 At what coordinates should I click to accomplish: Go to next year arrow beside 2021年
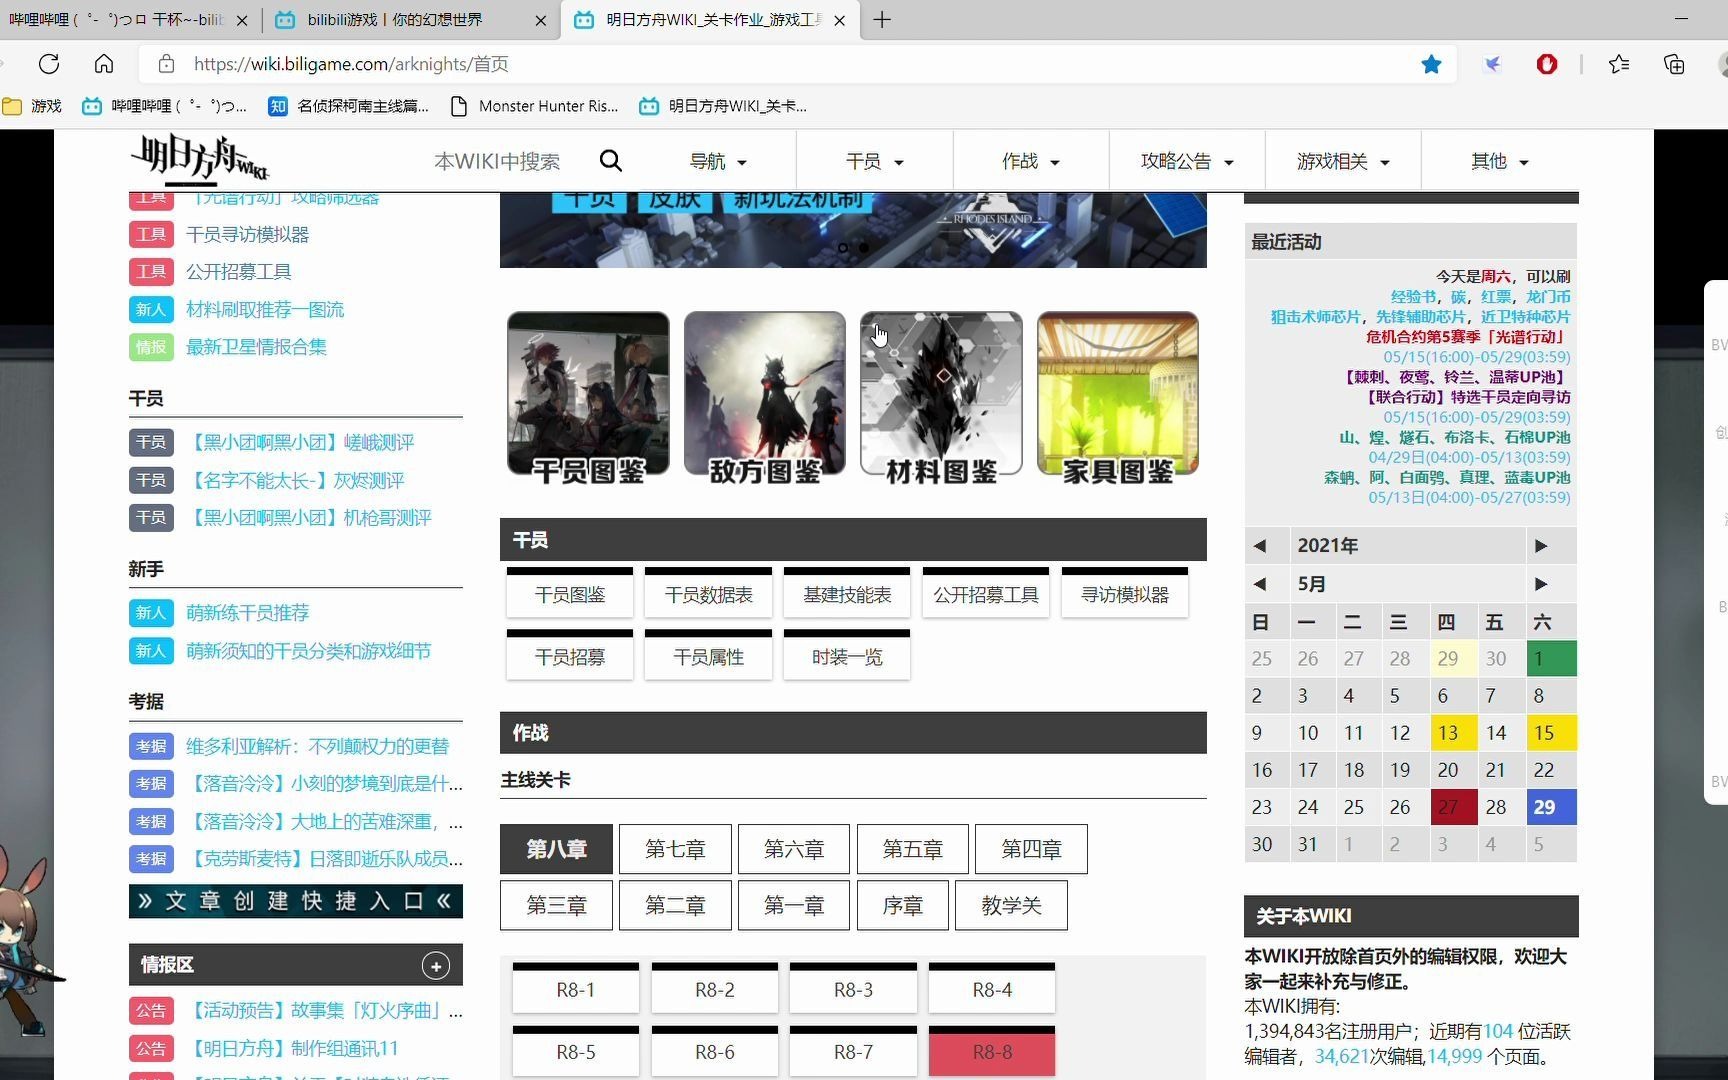(x=1541, y=546)
